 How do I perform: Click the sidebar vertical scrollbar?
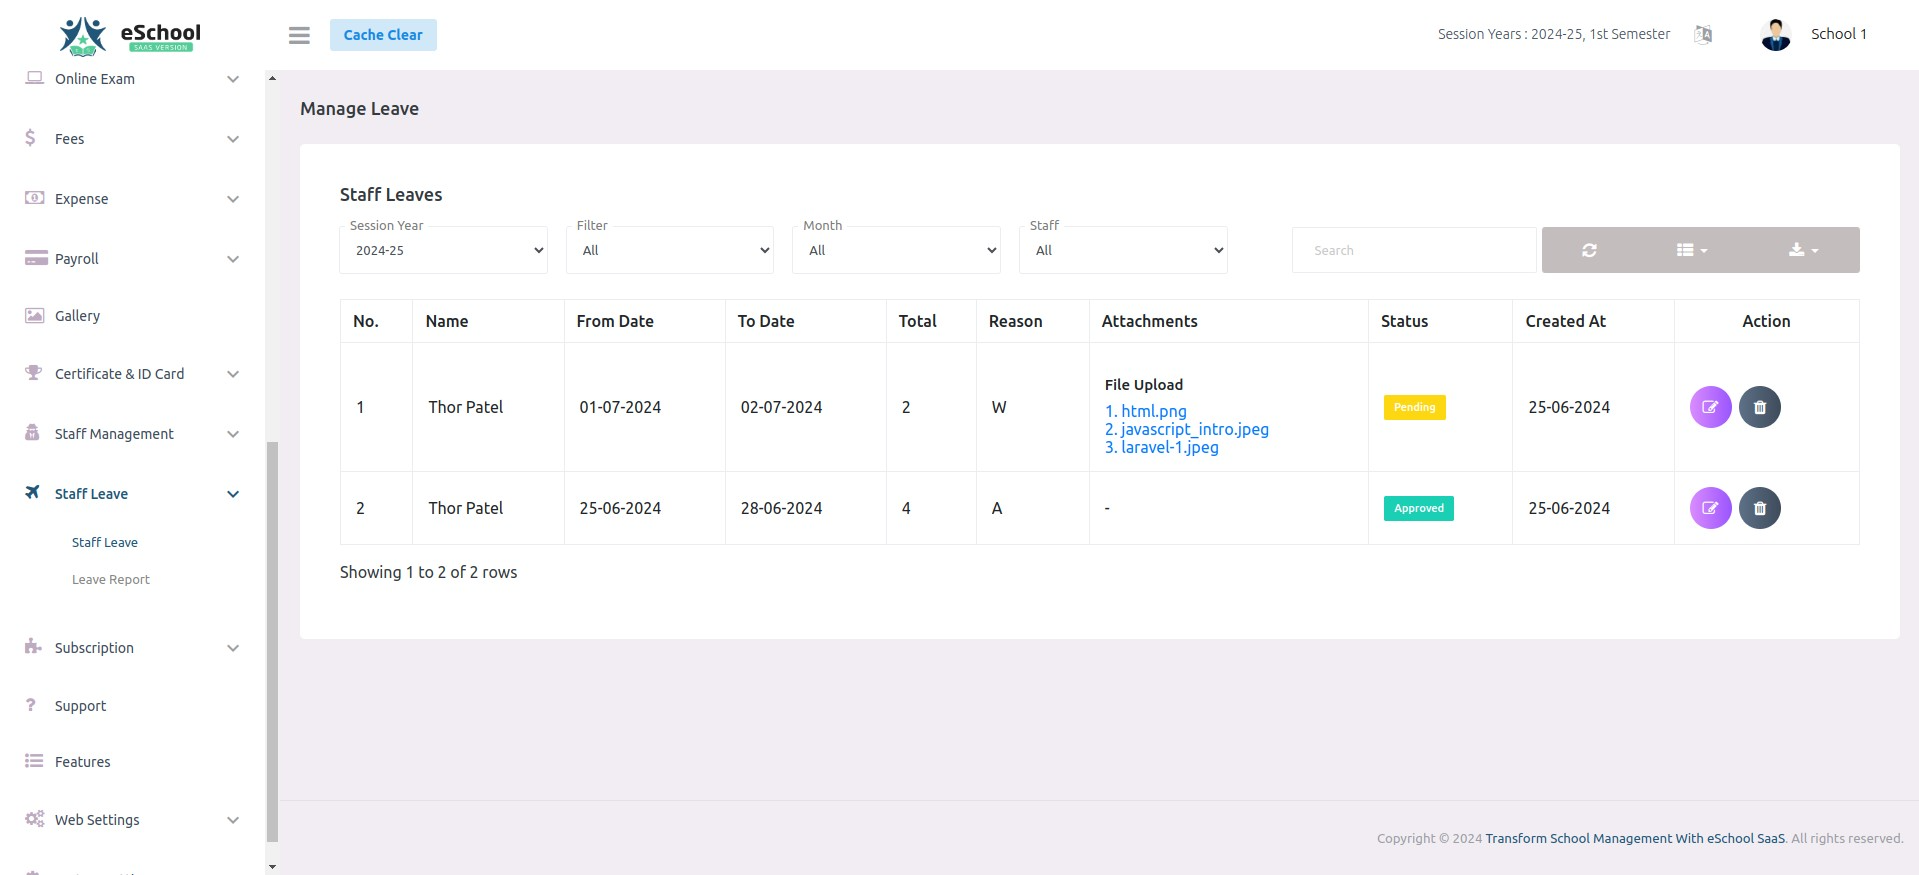[x=272, y=640]
